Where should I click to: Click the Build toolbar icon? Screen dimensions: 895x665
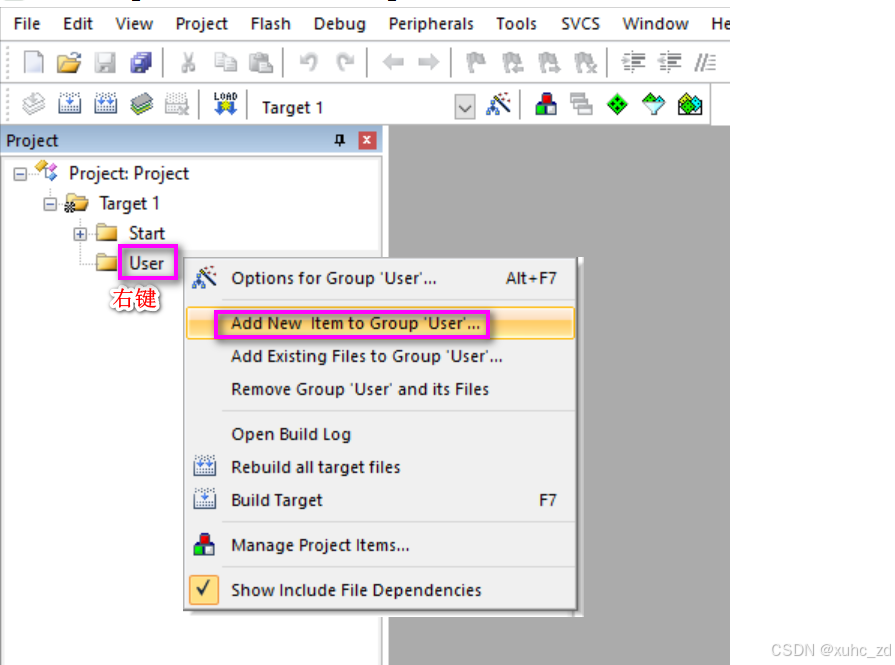70,104
